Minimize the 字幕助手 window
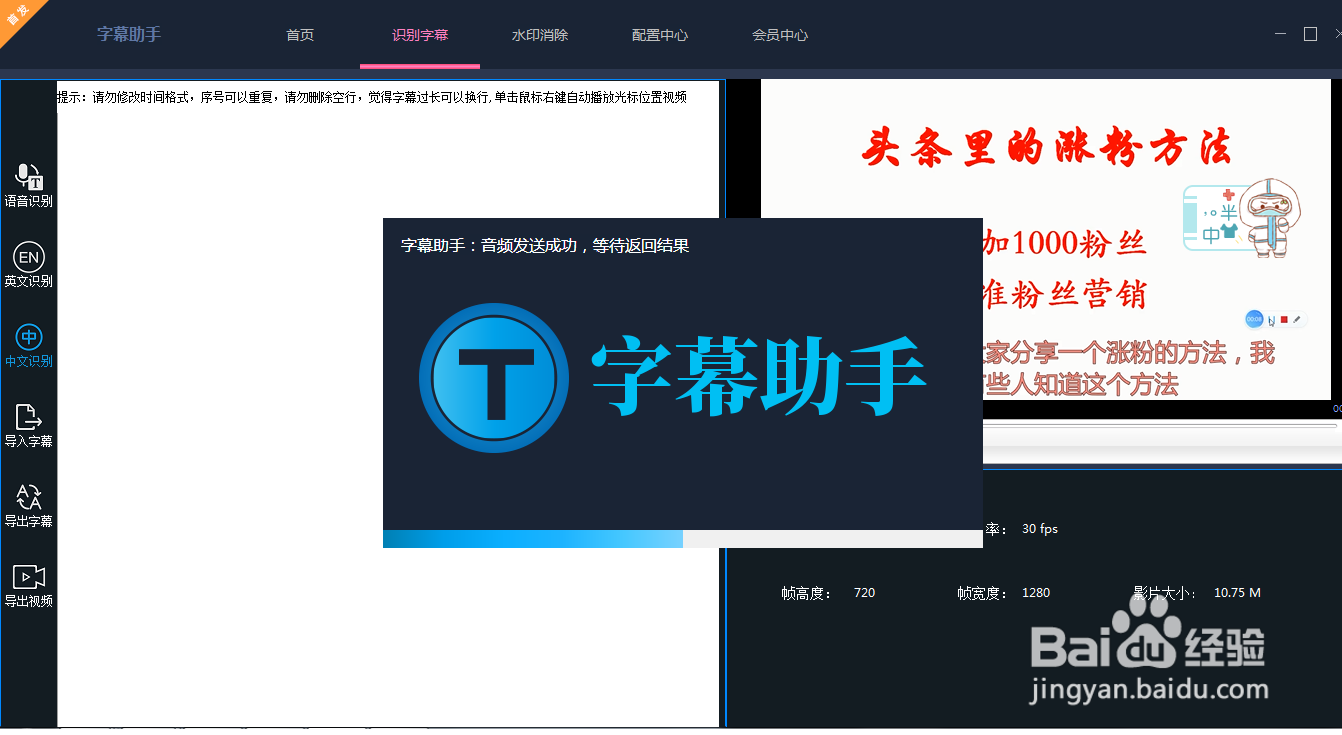 coord(1280,34)
